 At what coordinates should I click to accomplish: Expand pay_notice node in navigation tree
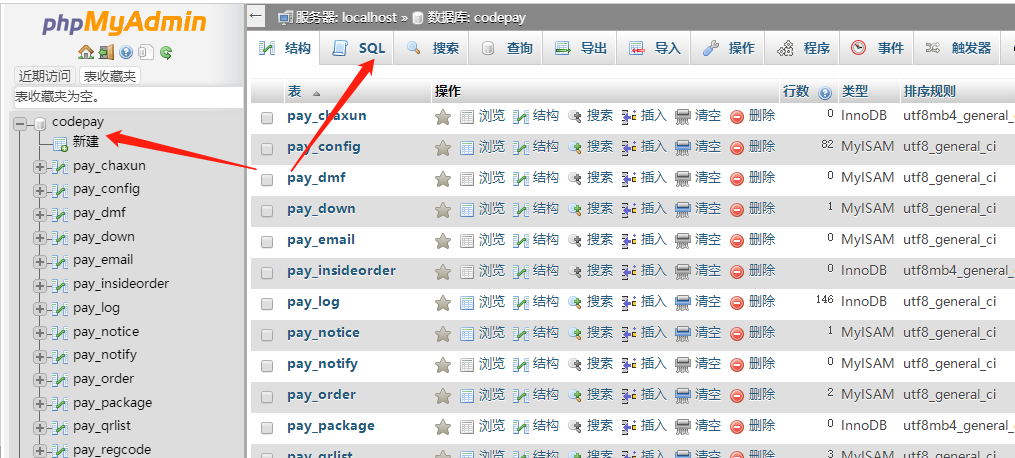click(x=40, y=332)
